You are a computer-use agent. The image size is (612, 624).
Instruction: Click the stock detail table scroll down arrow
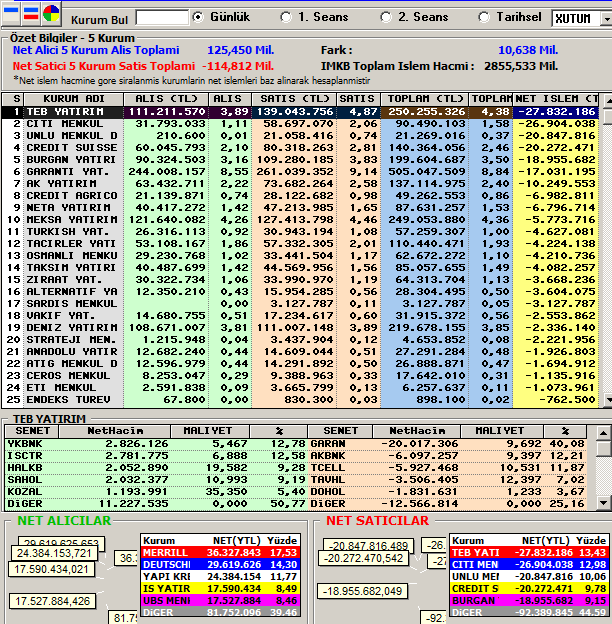pyautogui.click(x=604, y=503)
